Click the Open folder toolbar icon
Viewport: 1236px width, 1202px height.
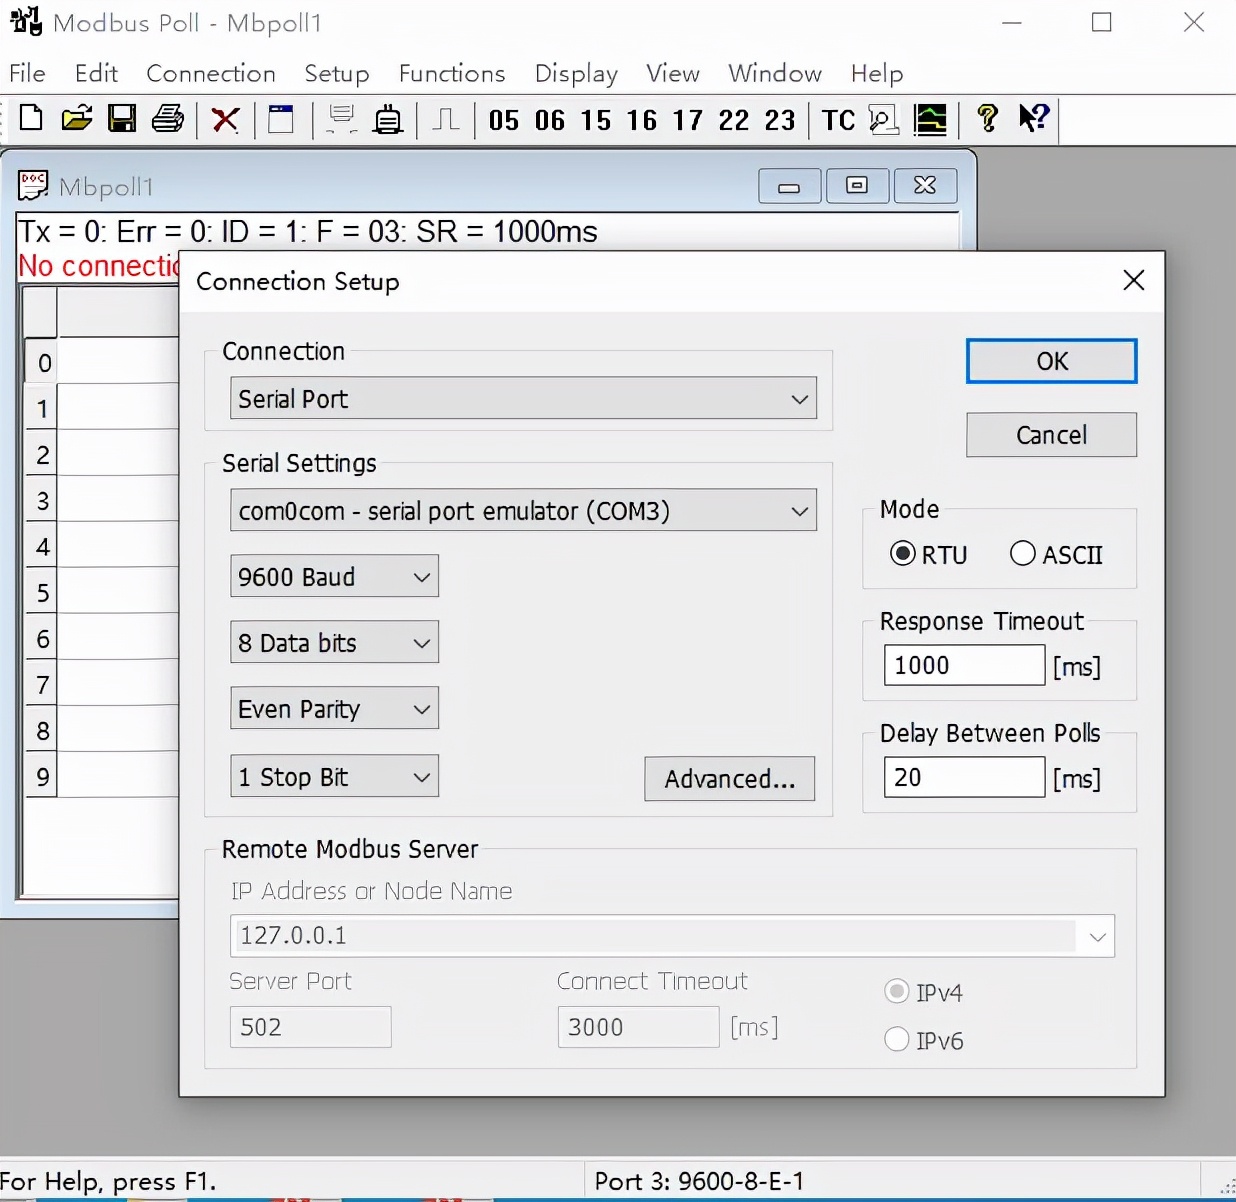76,119
